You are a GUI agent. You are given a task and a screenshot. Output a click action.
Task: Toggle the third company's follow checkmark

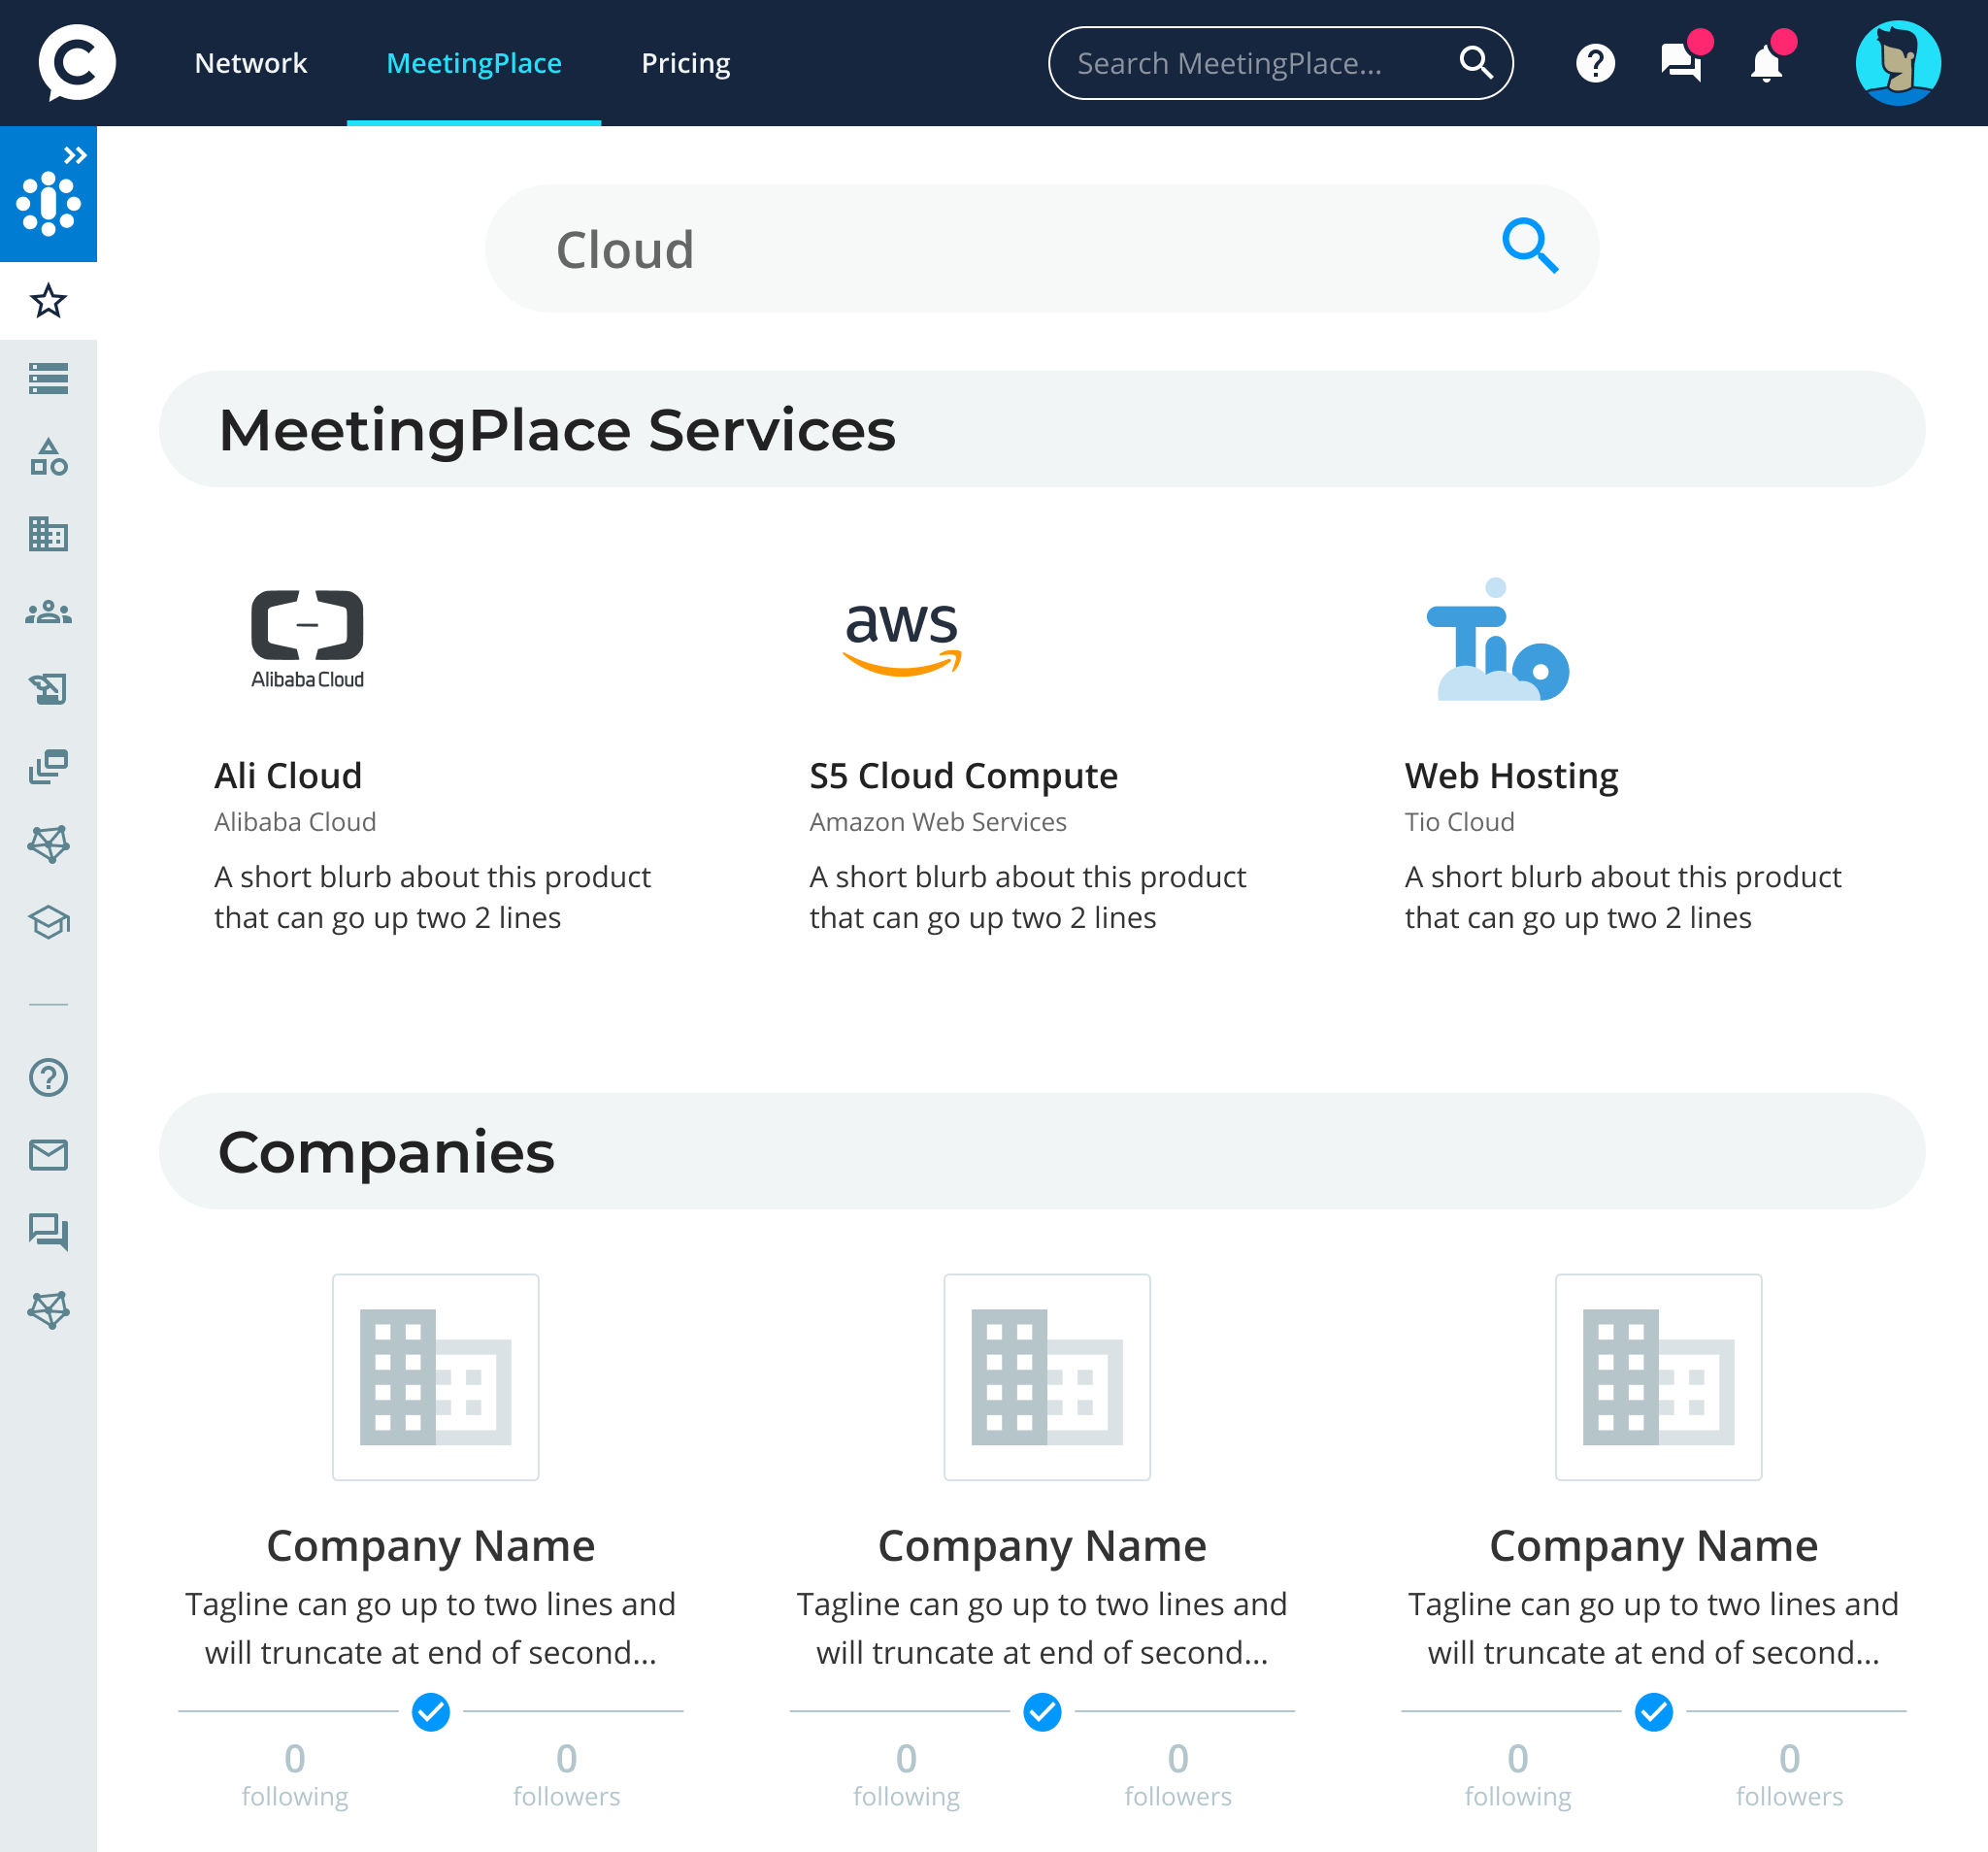click(1654, 1712)
